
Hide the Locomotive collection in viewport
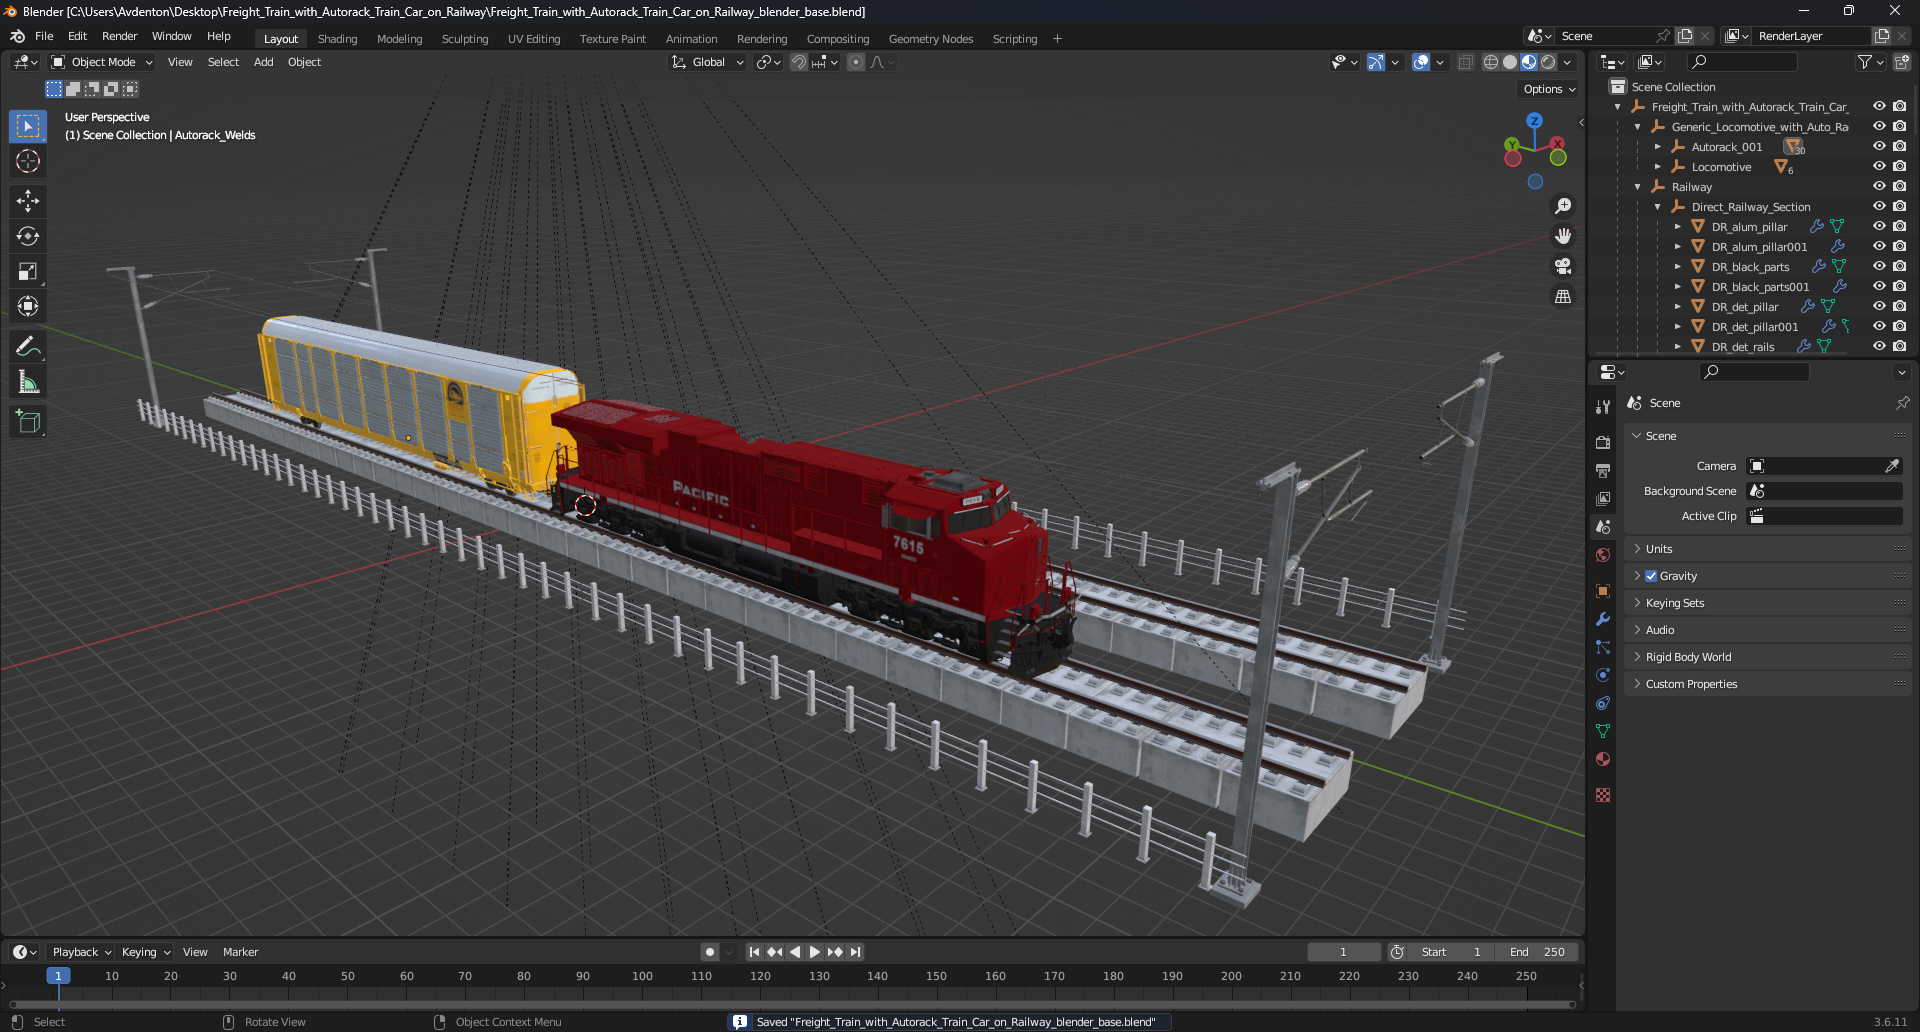coord(1879,167)
